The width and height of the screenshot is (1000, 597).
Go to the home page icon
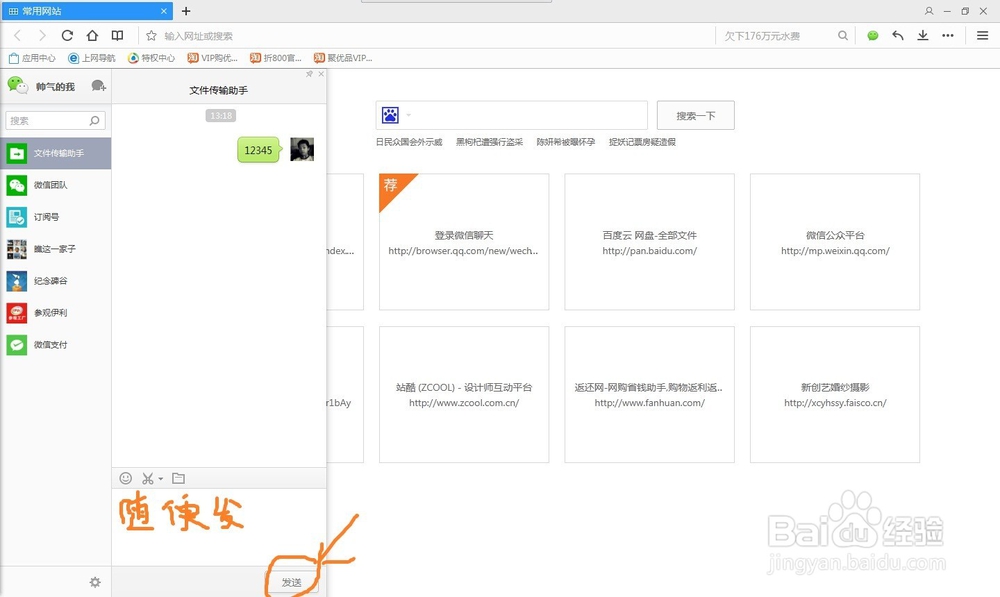pos(92,36)
